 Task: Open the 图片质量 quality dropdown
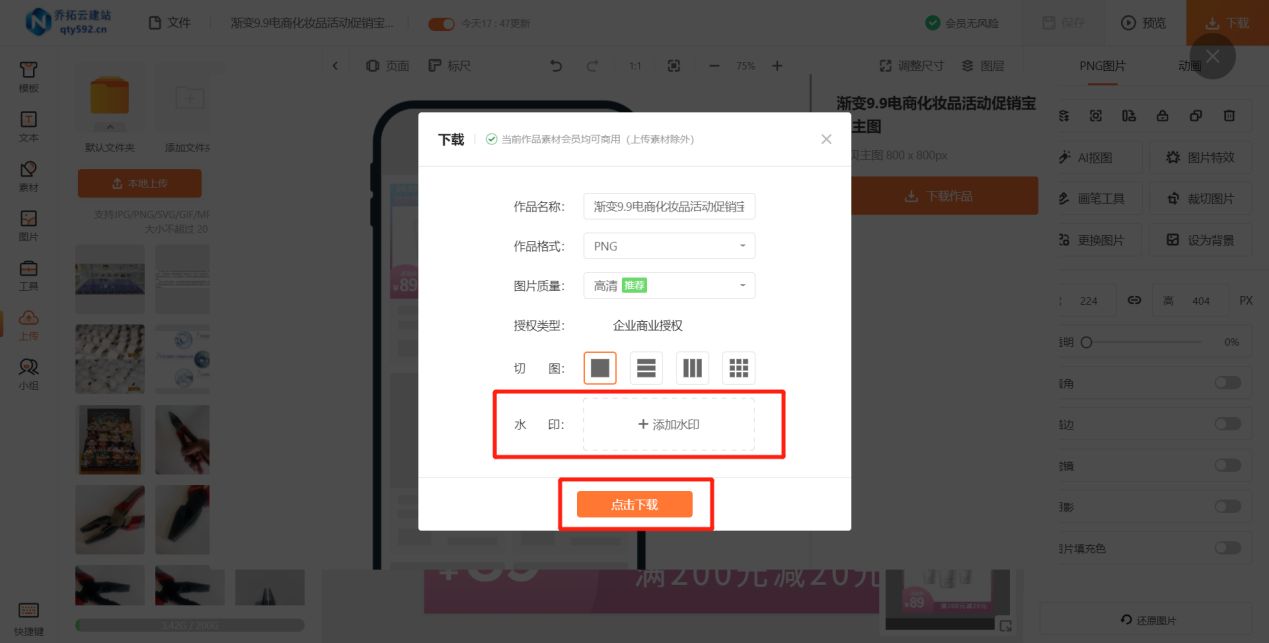[669, 285]
